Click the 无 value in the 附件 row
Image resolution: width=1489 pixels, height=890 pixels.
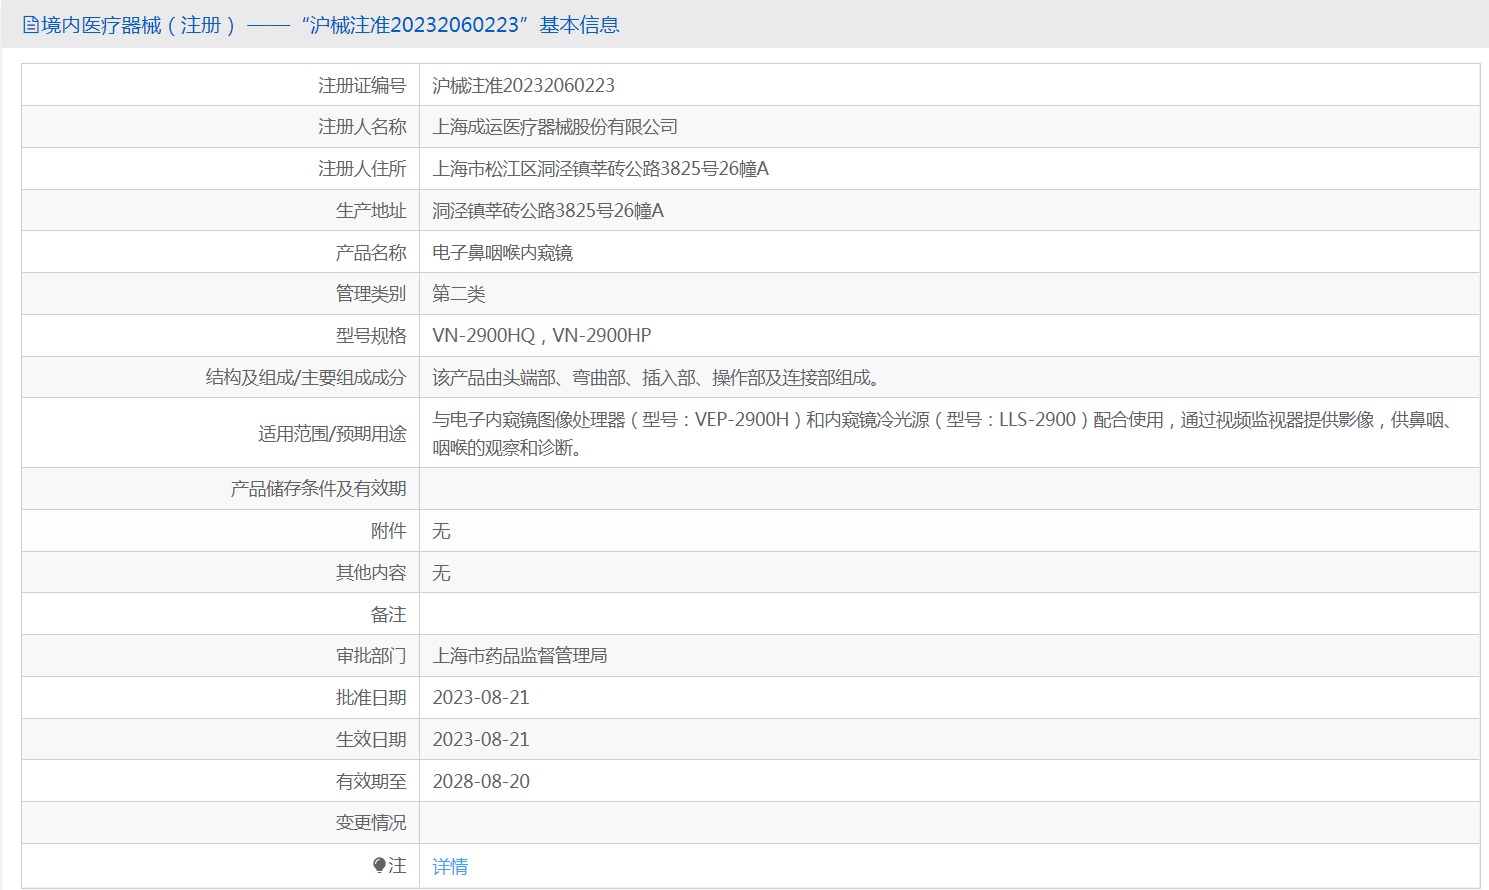[x=441, y=531]
